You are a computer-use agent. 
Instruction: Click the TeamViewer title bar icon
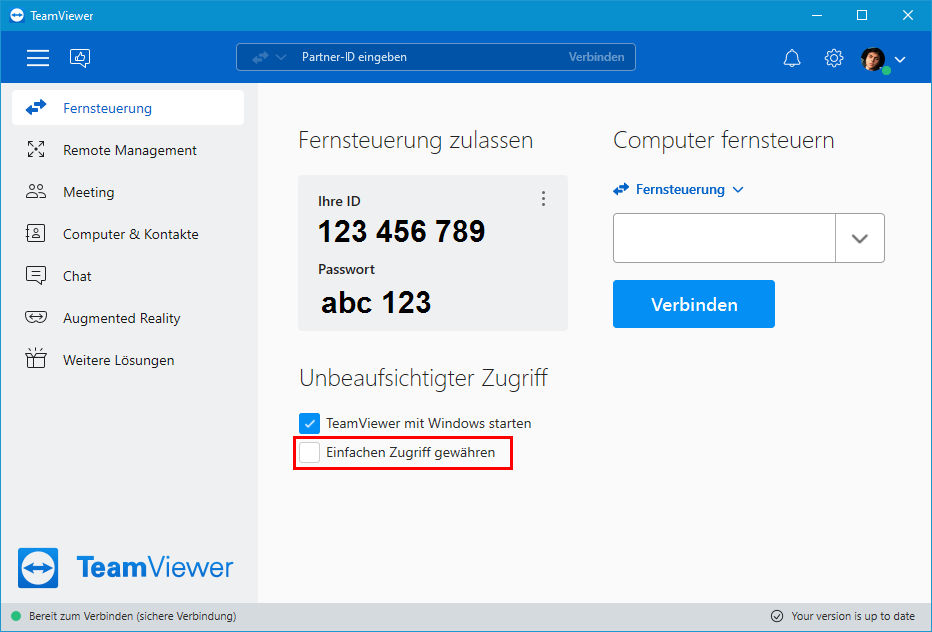click(17, 15)
